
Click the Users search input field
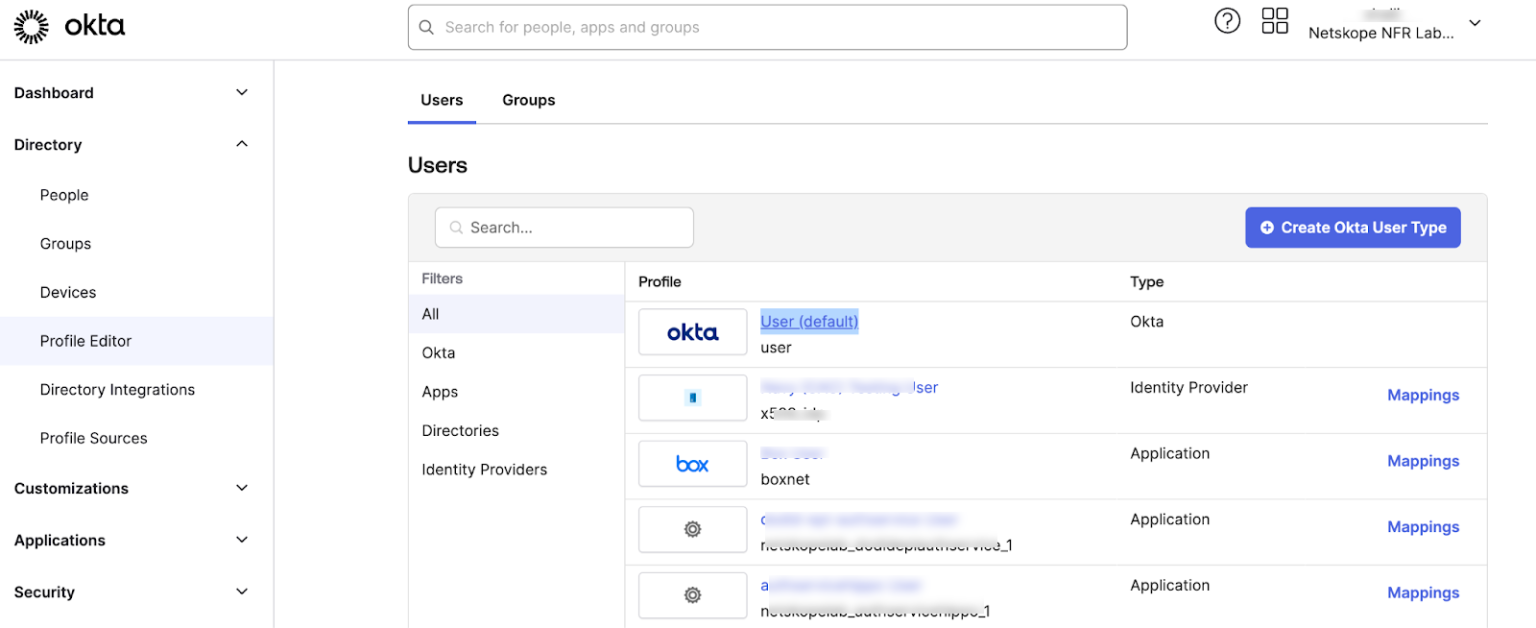563,227
